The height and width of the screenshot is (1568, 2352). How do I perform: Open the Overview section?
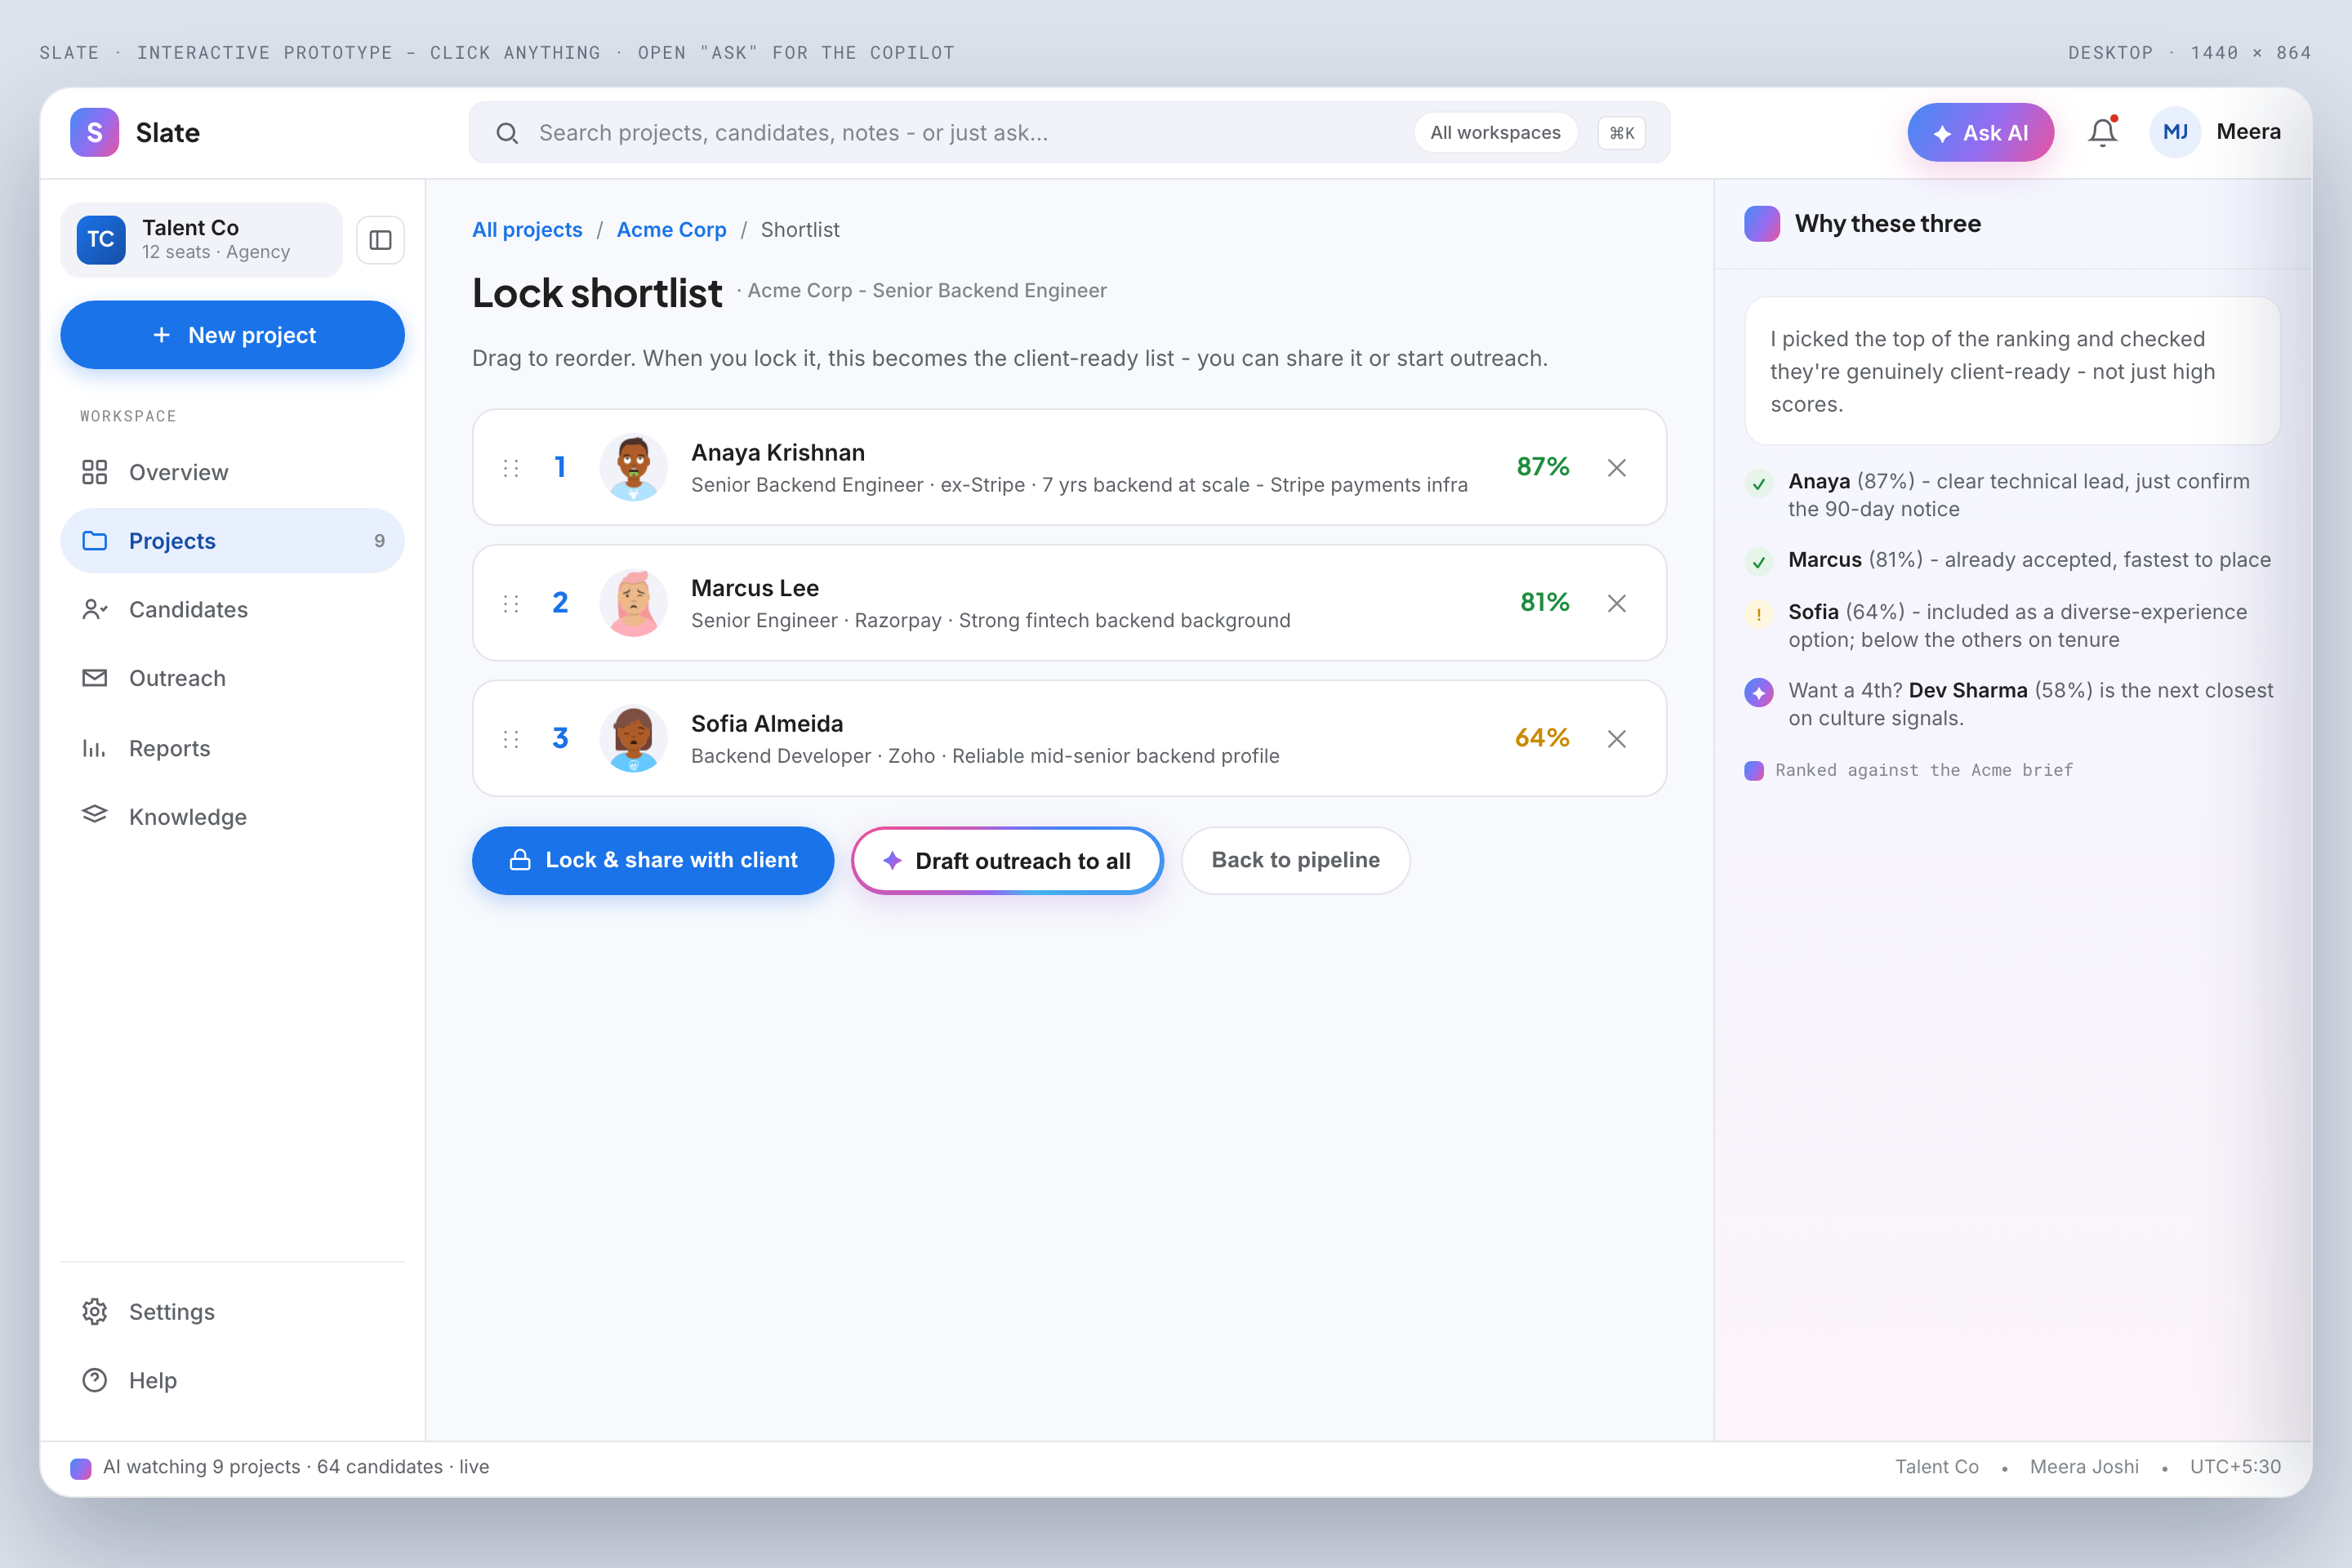click(x=232, y=472)
